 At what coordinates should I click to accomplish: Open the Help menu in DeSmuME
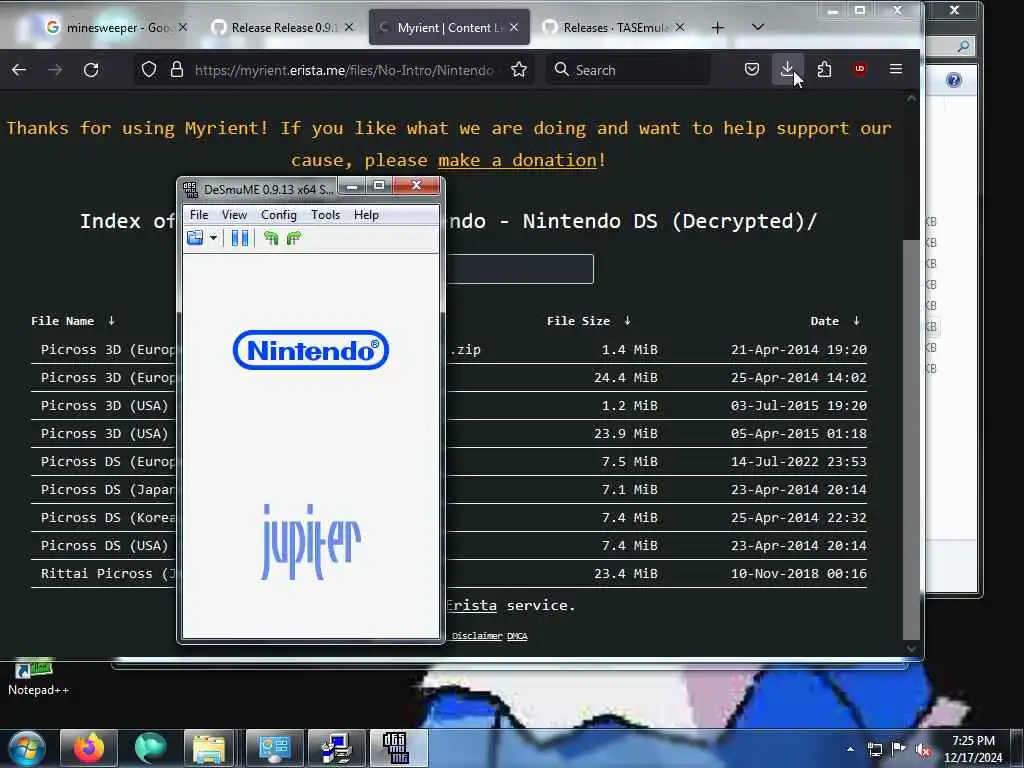[366, 215]
